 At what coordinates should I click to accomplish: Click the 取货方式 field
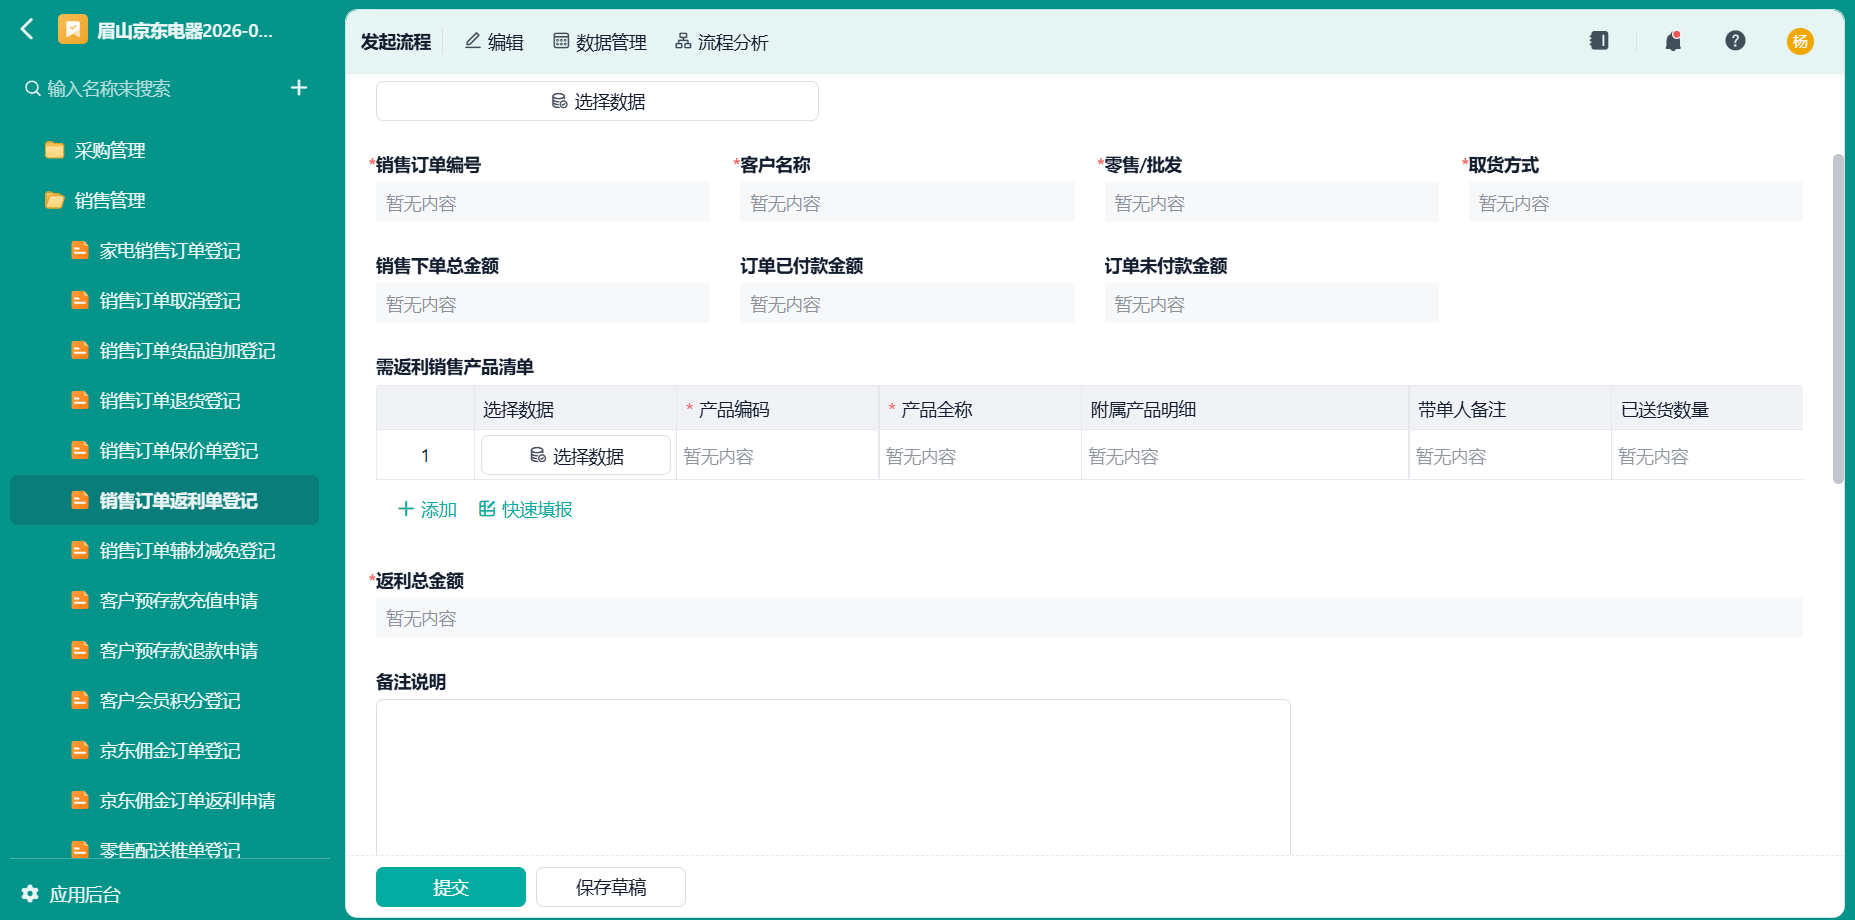1636,203
